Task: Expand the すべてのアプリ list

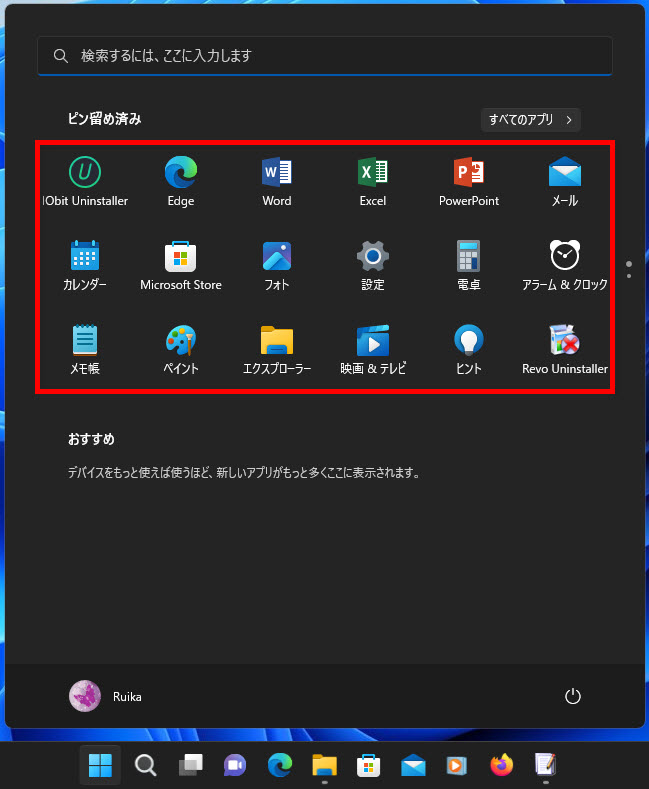Action: click(530, 120)
